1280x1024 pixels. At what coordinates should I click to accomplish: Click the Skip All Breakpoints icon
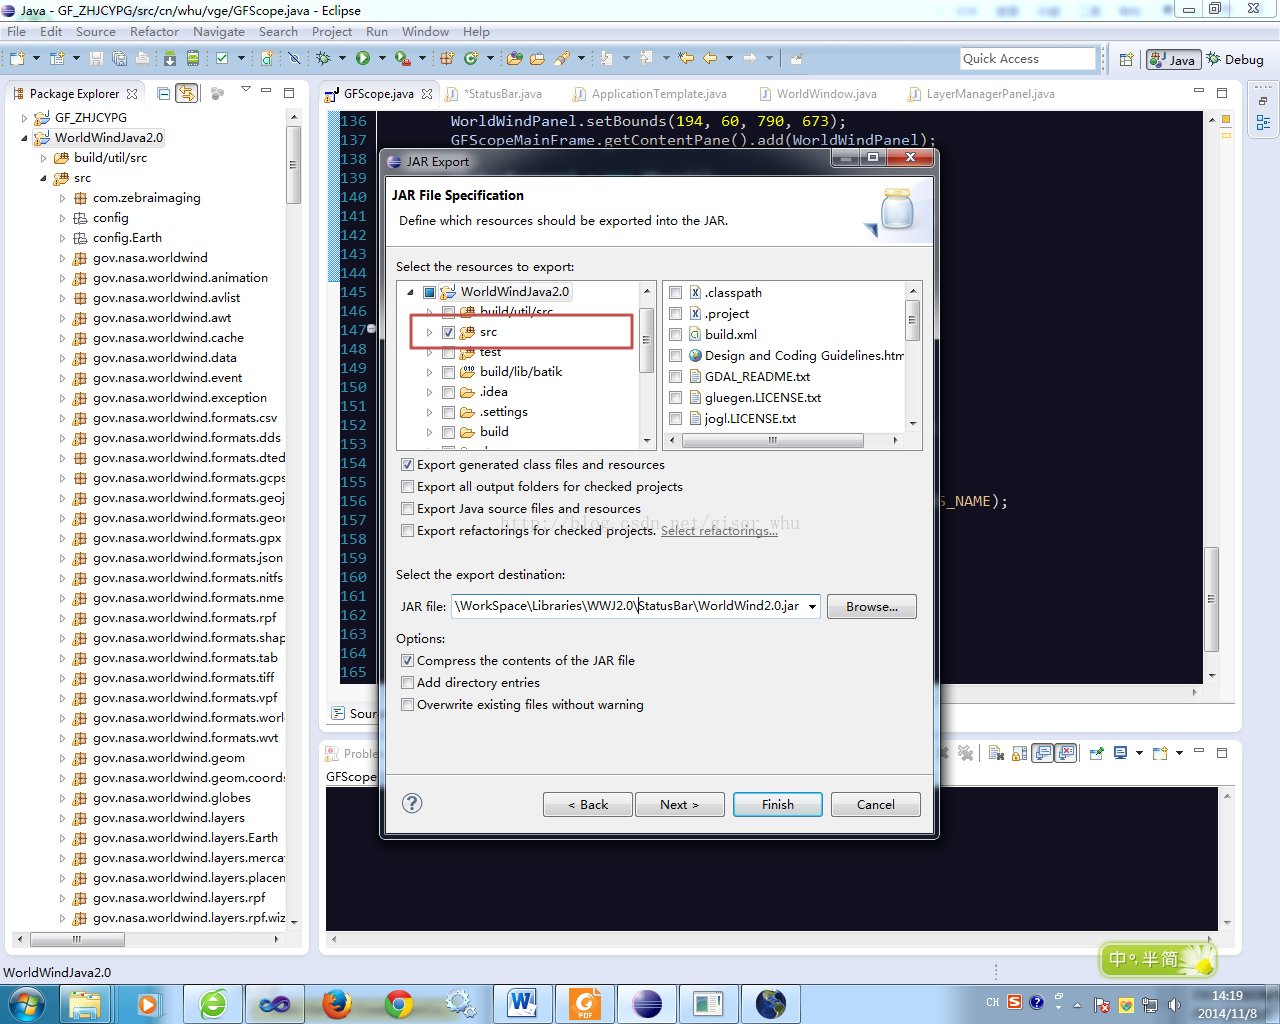(x=294, y=59)
